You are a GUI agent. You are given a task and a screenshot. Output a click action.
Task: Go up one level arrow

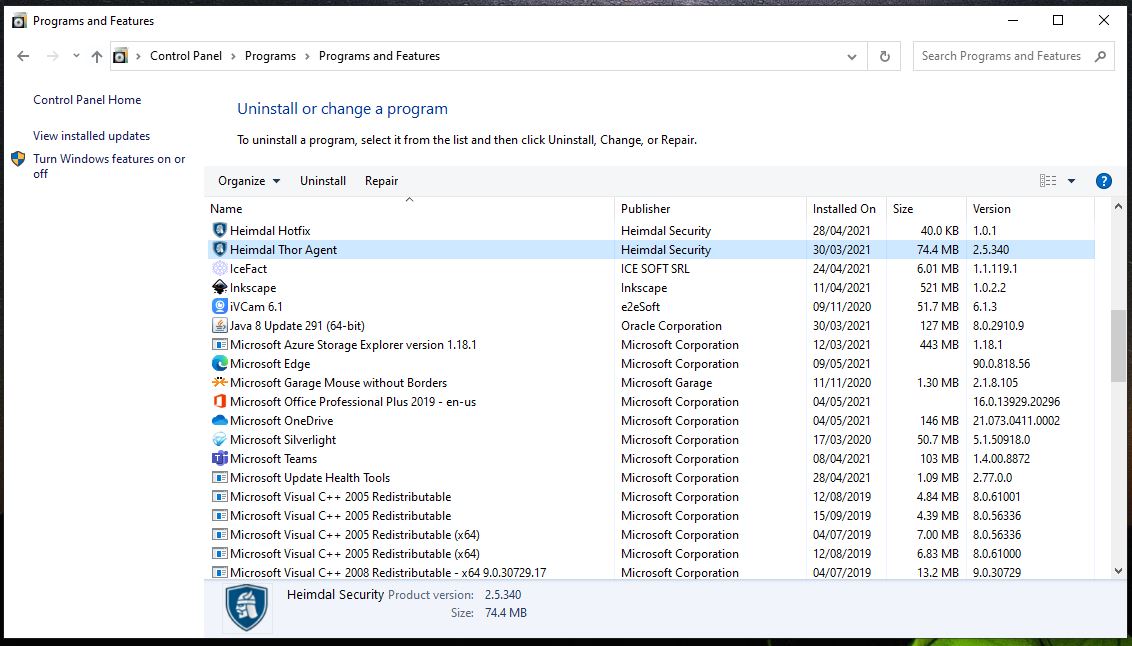(97, 56)
